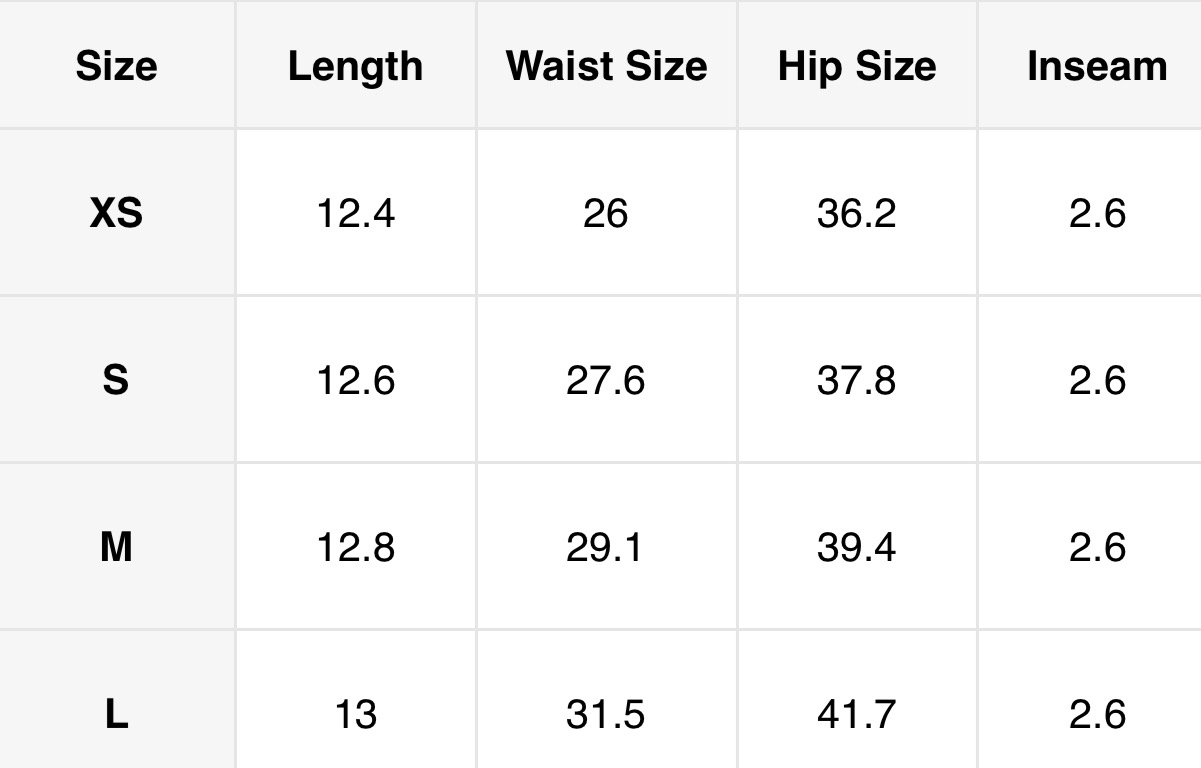Select the 39.4 hip size cell
The height and width of the screenshot is (768, 1201).
(x=857, y=547)
